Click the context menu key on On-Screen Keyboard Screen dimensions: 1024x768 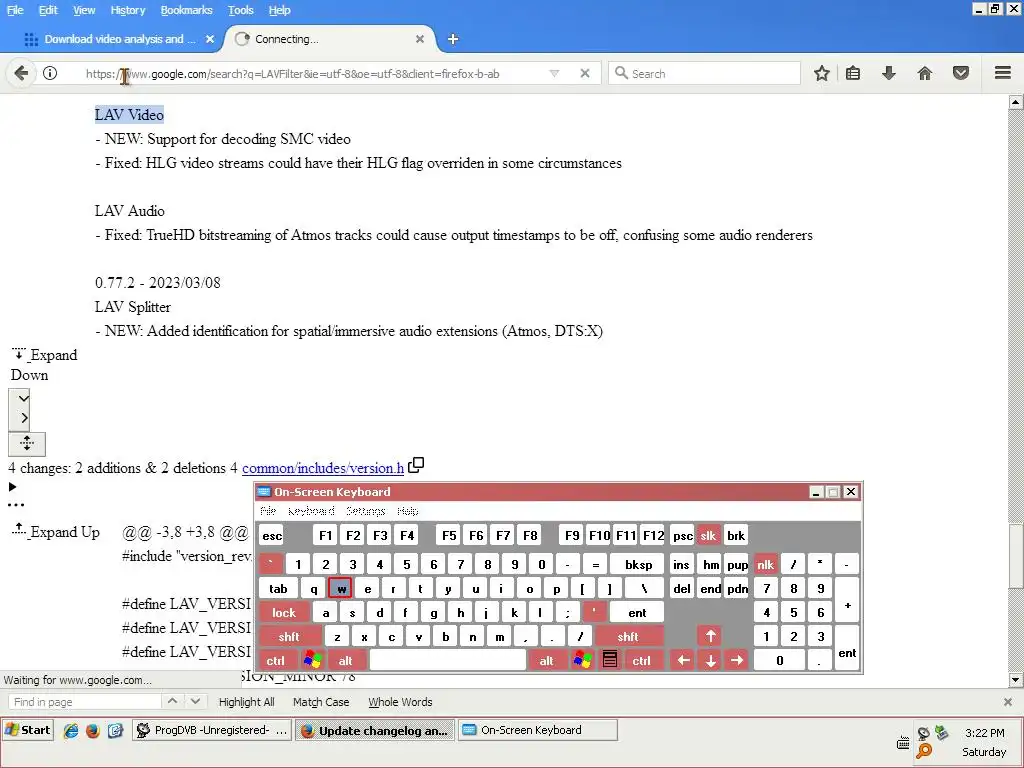pos(610,660)
